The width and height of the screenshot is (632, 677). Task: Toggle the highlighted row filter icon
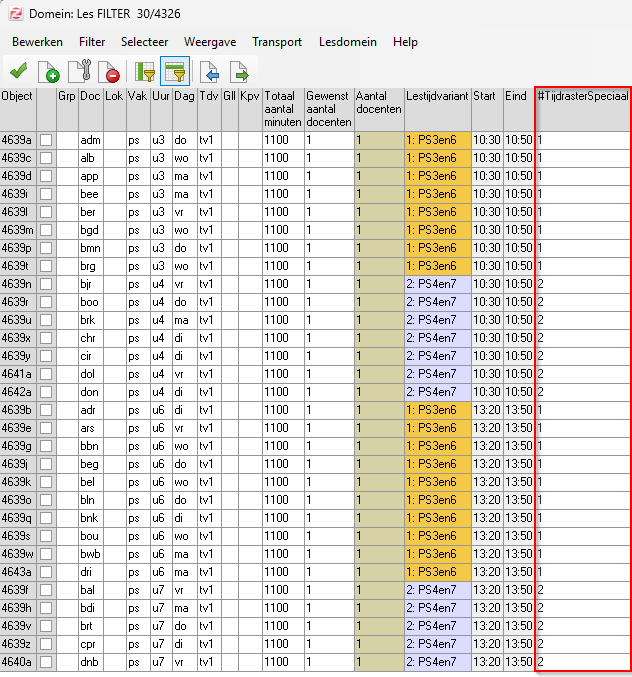click(176, 71)
